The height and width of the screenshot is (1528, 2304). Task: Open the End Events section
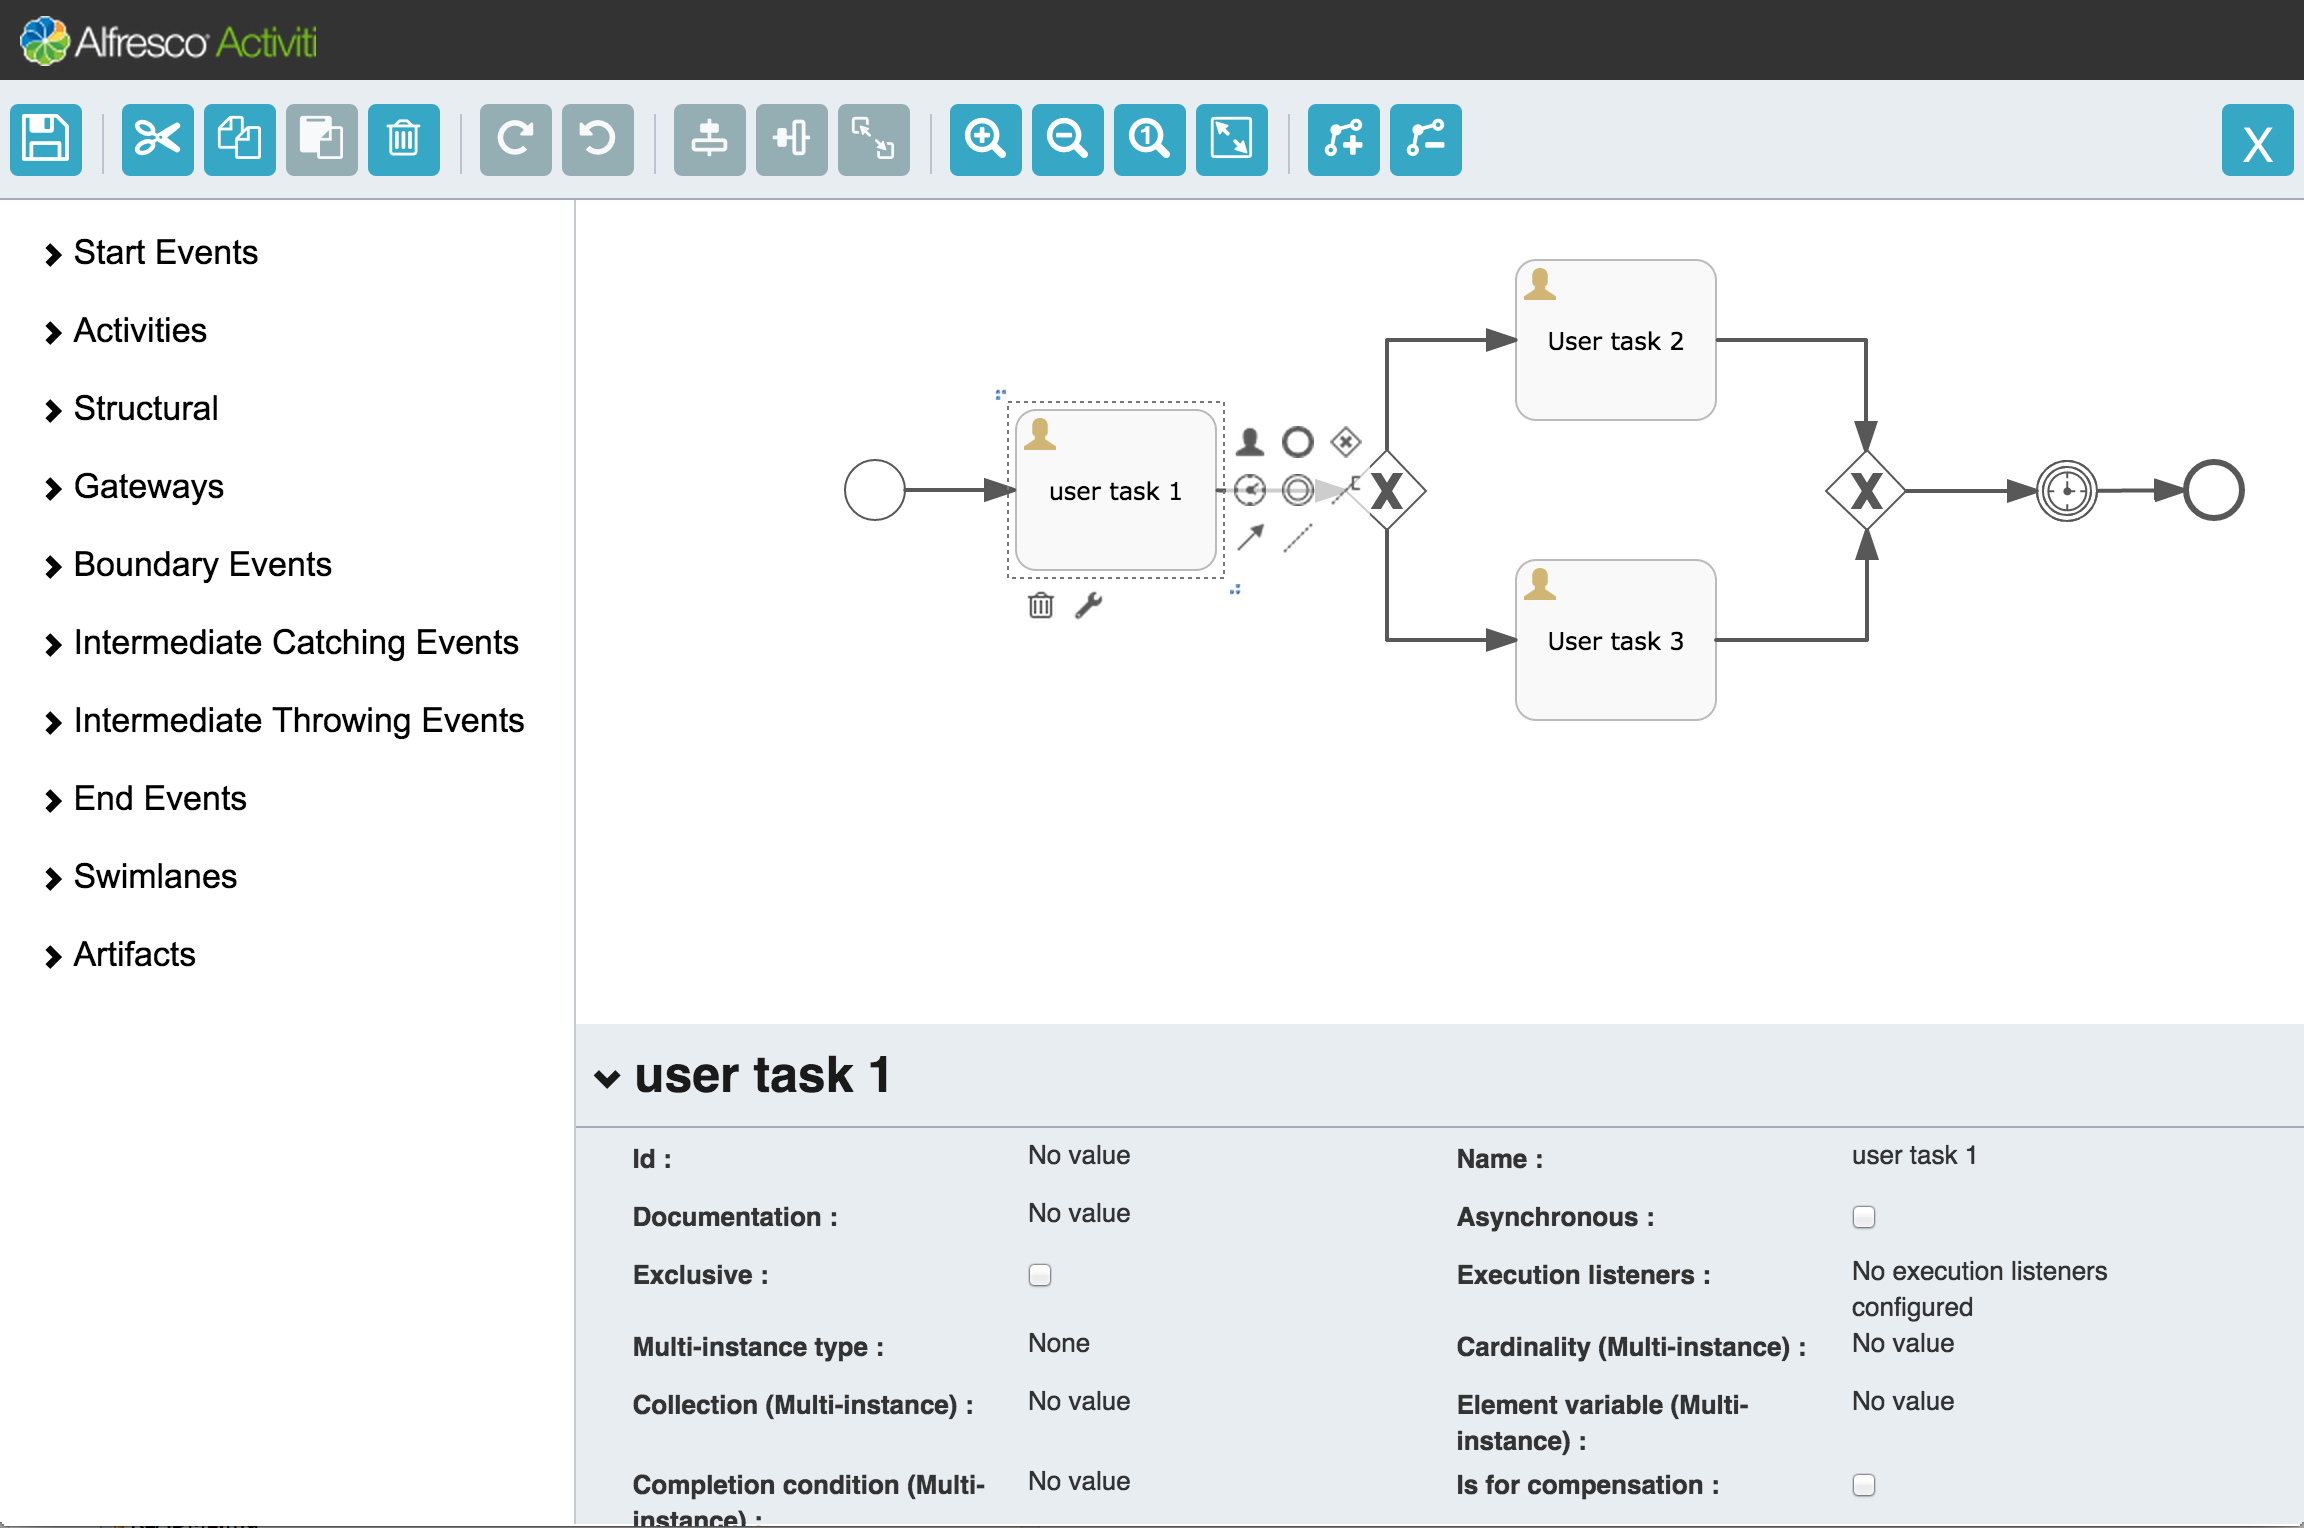tap(157, 796)
